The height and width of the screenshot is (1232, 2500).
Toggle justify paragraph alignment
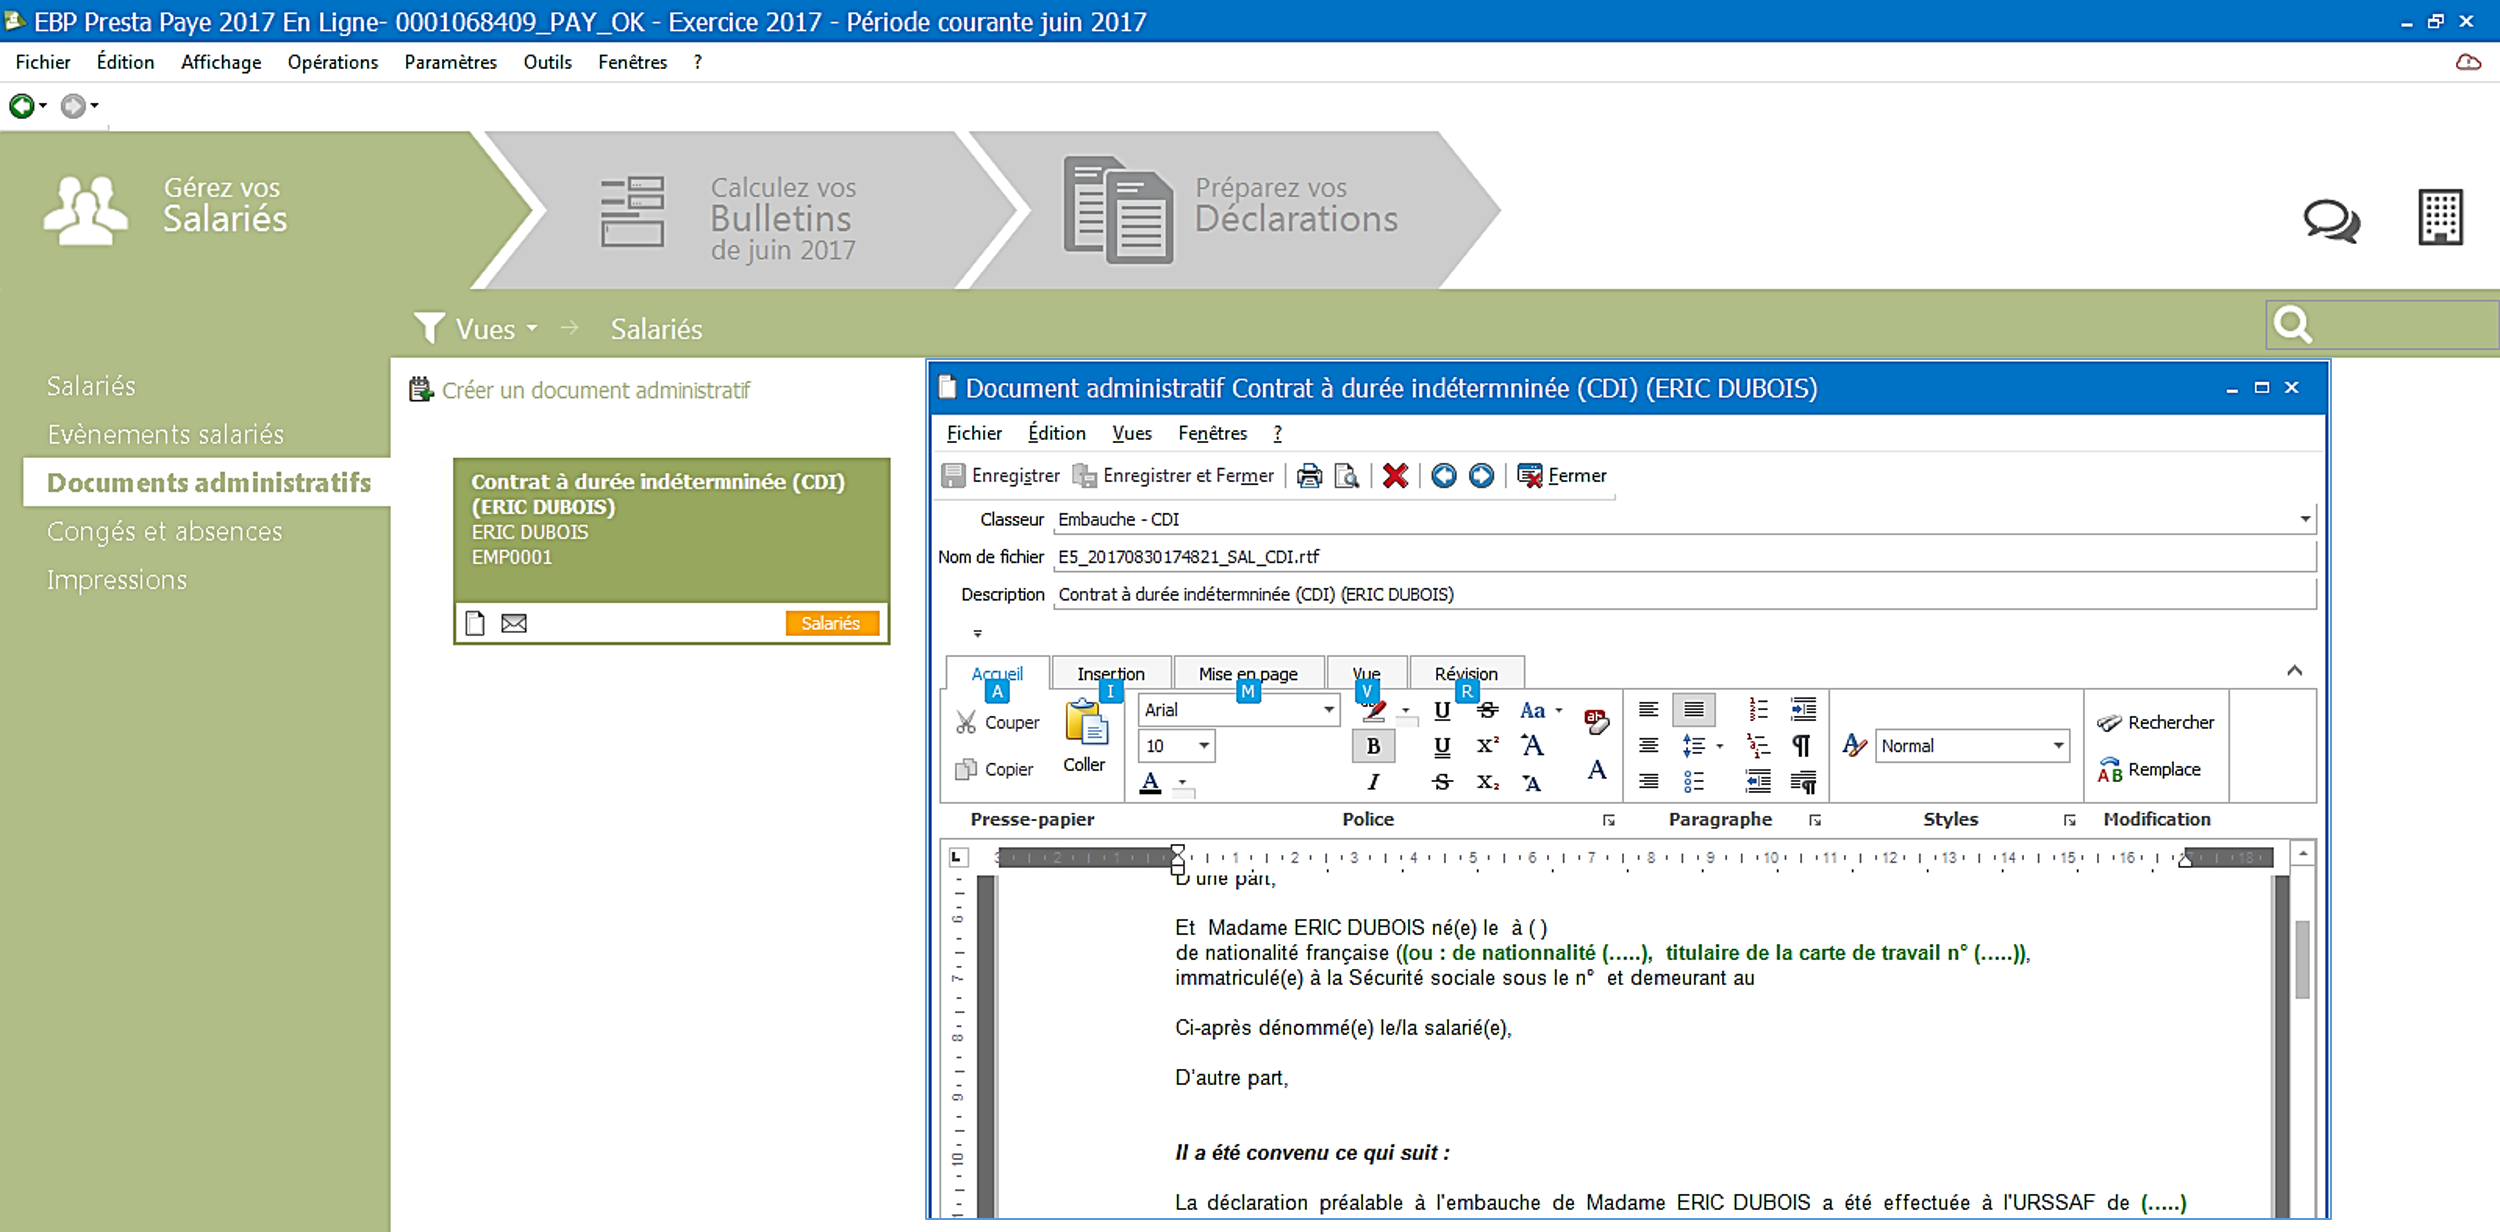coord(1693,710)
